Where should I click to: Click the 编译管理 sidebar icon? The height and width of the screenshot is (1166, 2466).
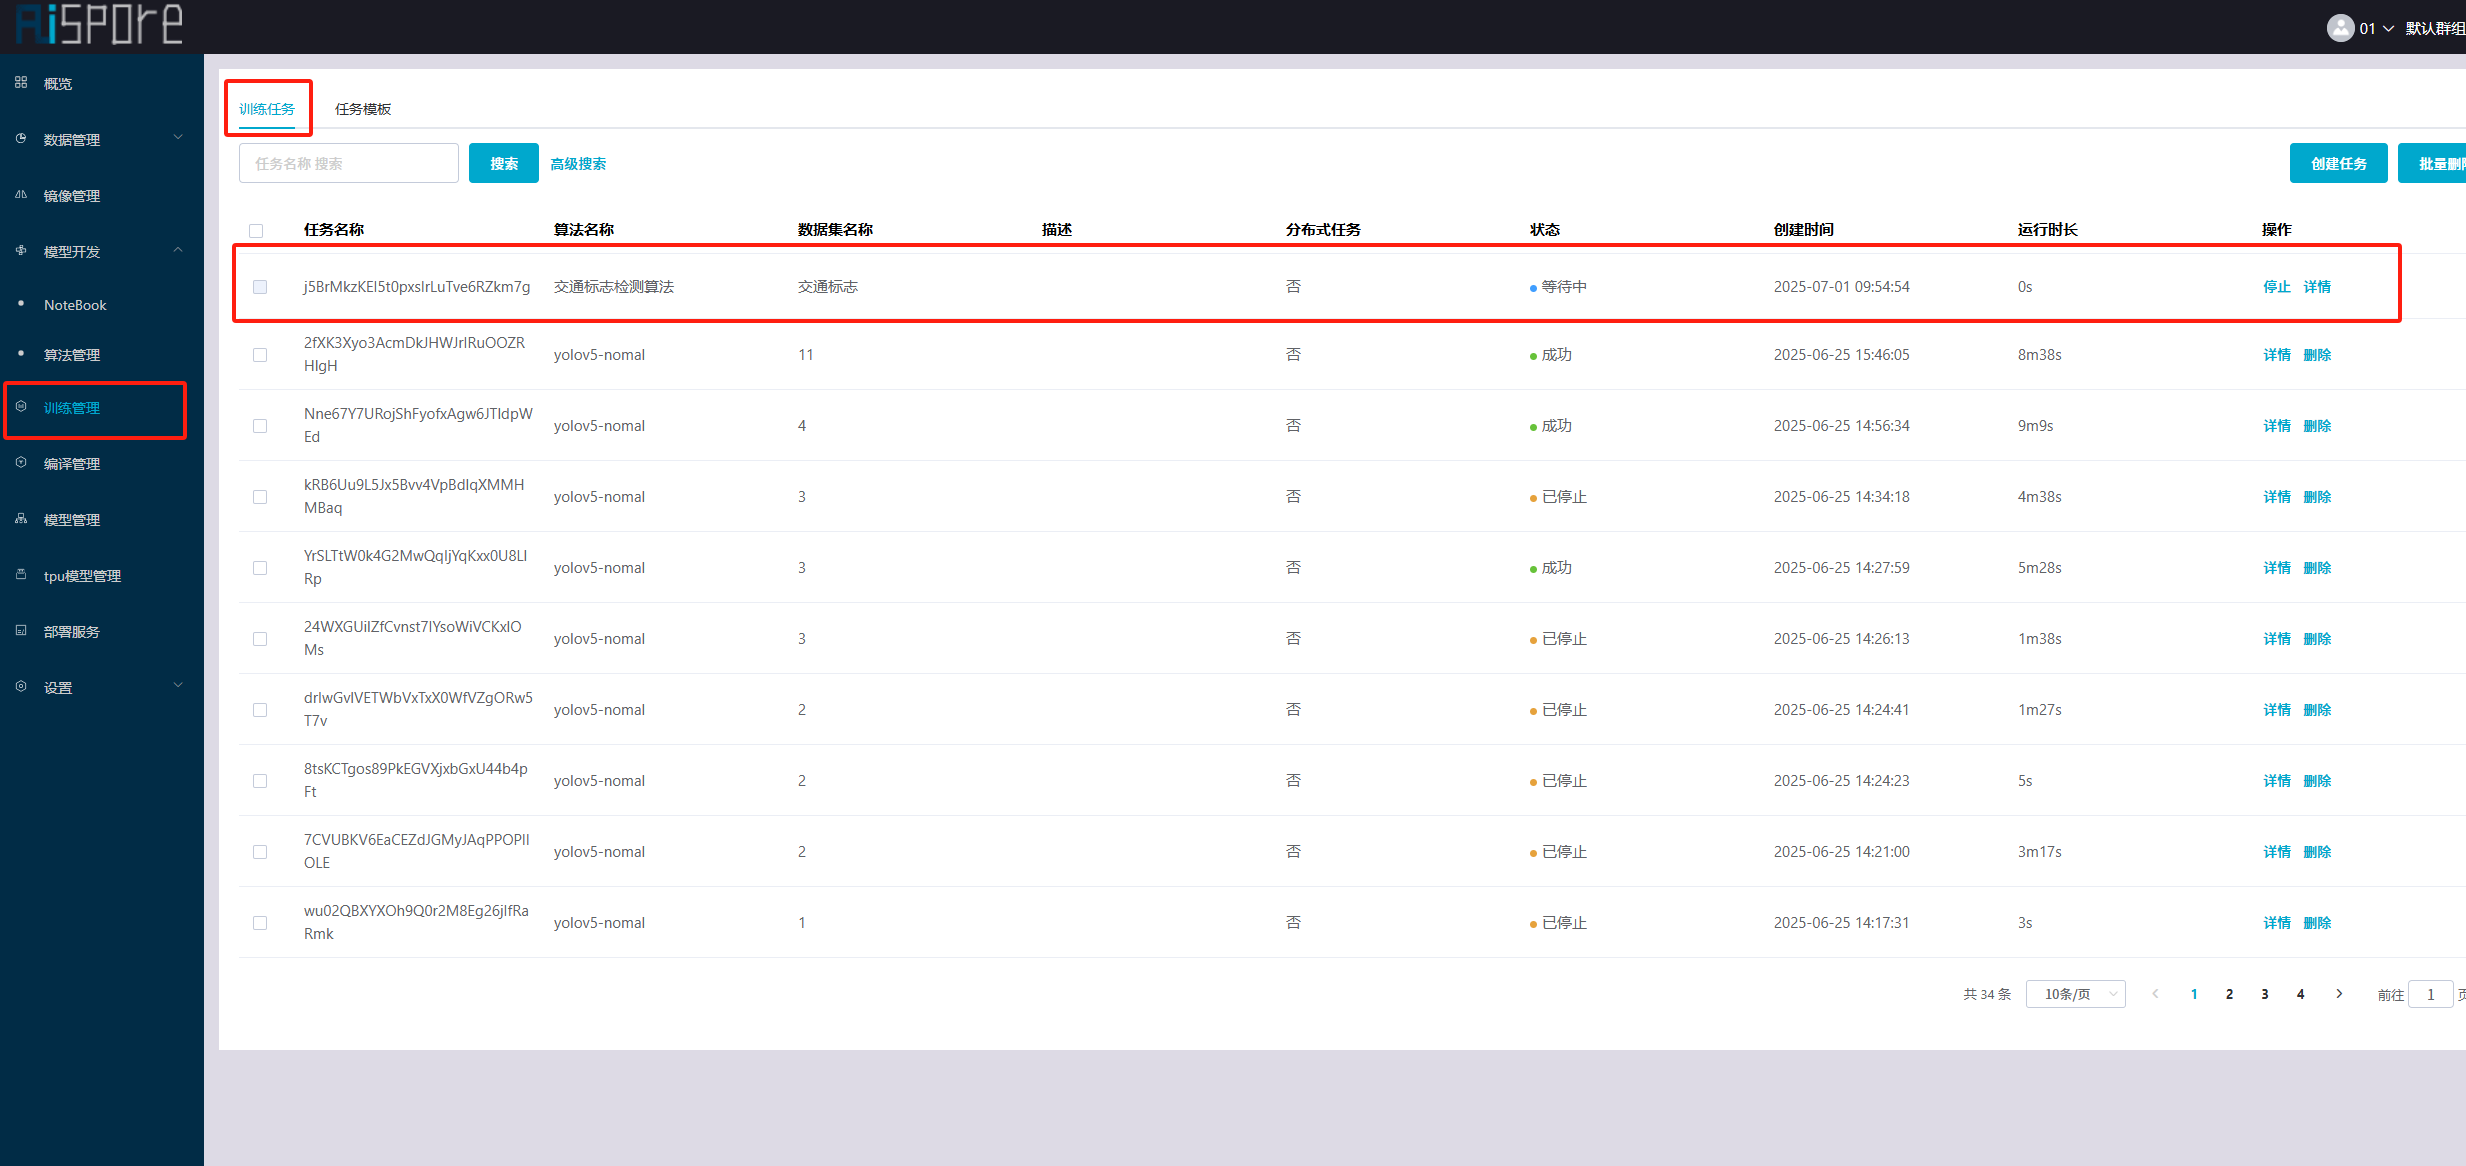[21, 463]
